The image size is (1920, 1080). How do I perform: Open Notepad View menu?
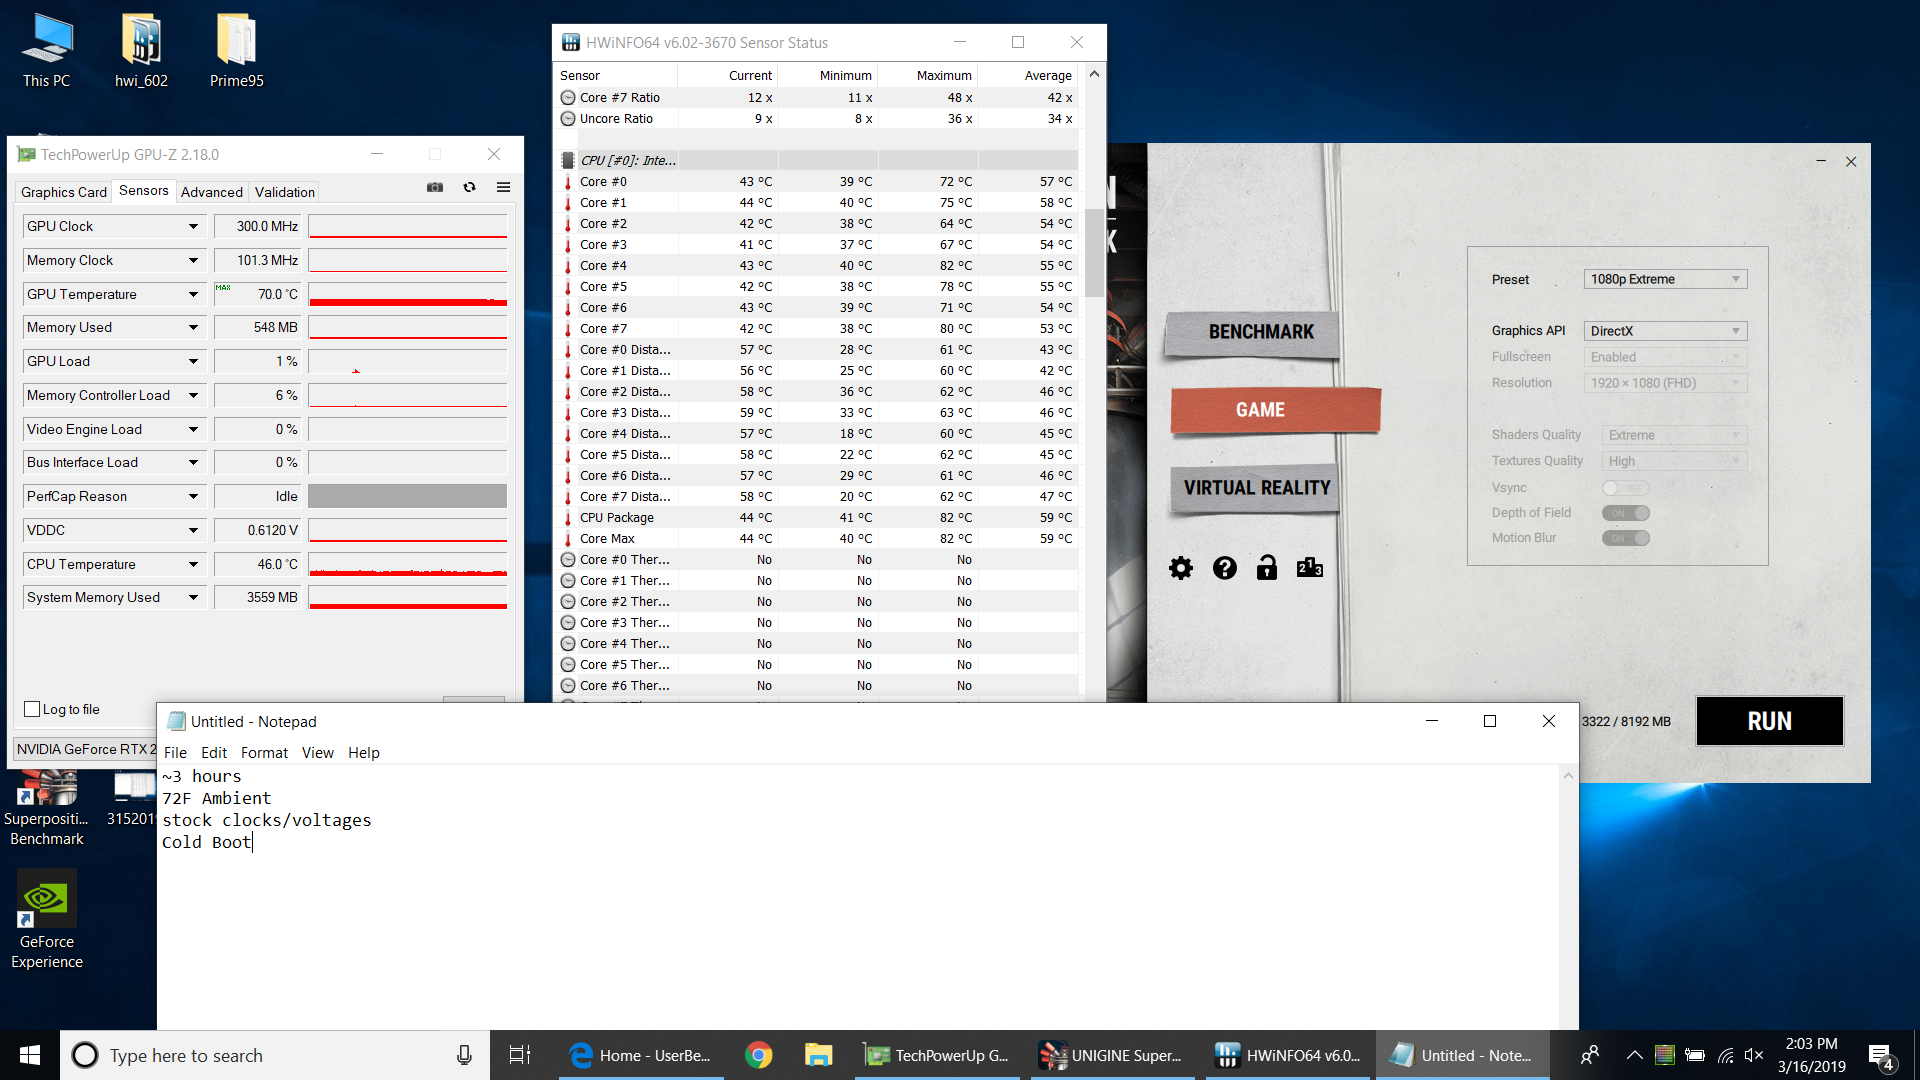[x=318, y=753]
